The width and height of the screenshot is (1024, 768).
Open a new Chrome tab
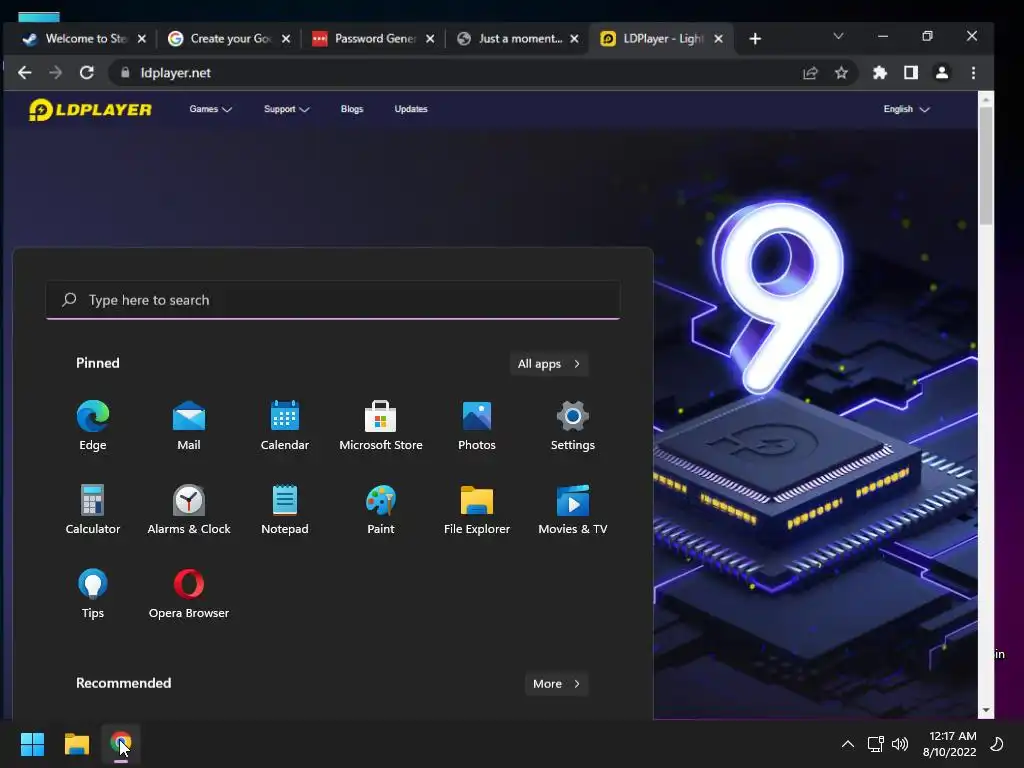755,39
